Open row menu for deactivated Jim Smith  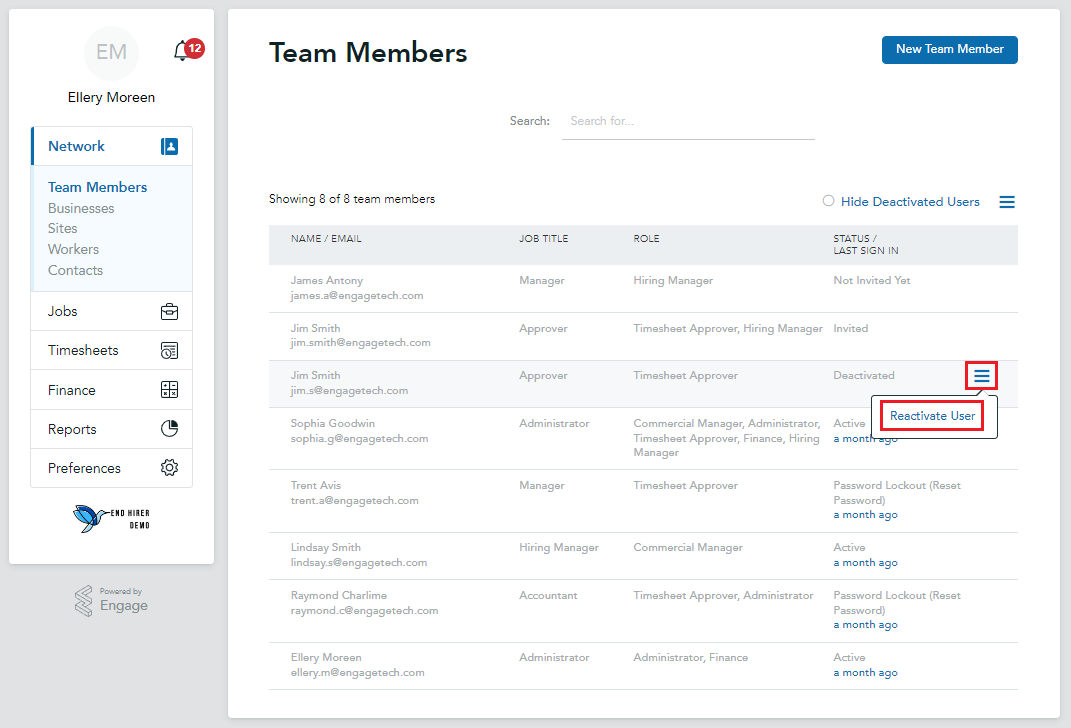(x=982, y=376)
